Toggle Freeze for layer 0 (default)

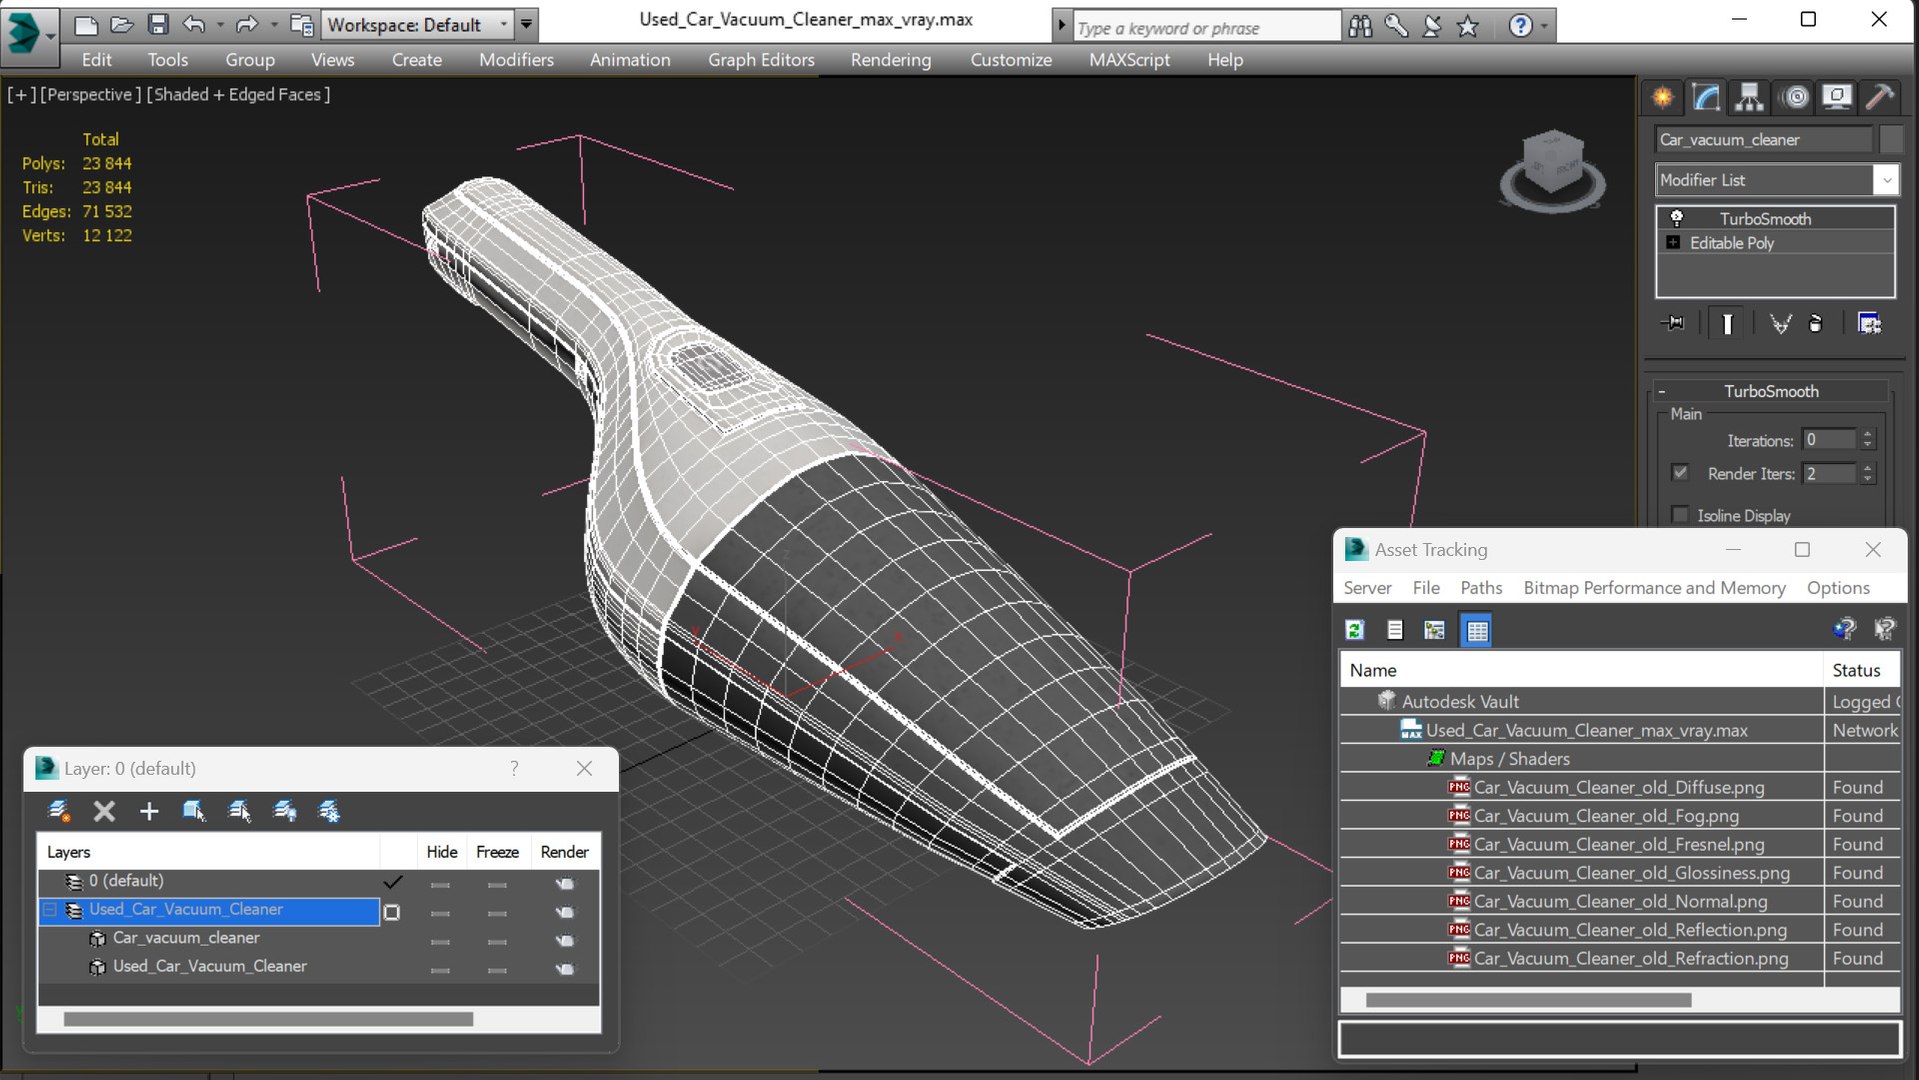click(497, 884)
